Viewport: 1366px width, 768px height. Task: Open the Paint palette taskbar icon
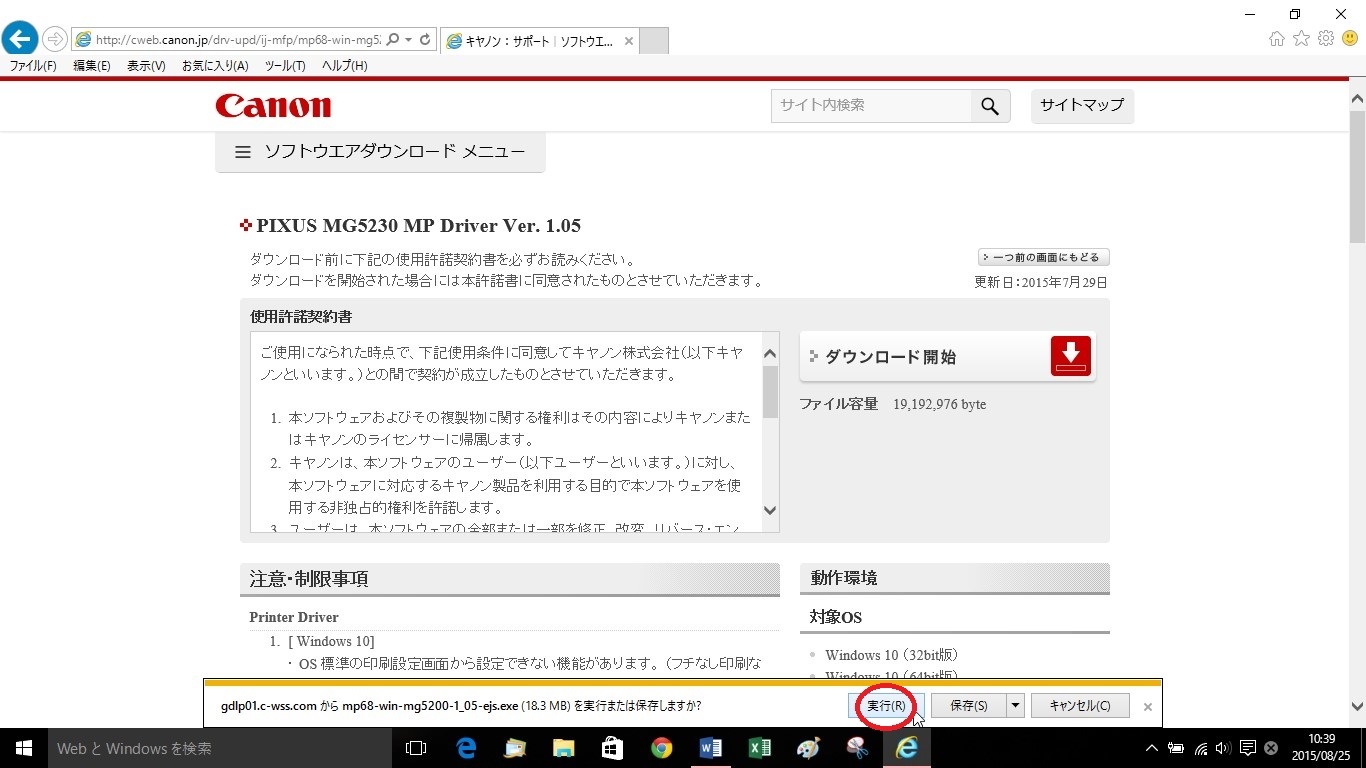(808, 748)
